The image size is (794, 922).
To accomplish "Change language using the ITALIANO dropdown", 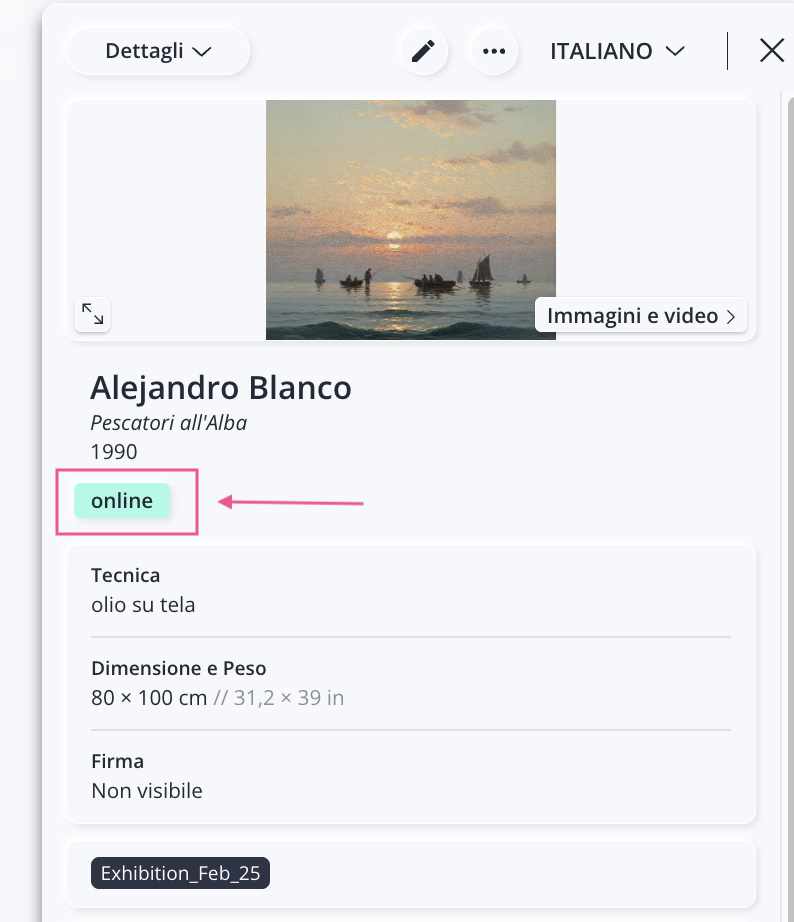I will pyautogui.click(x=617, y=51).
